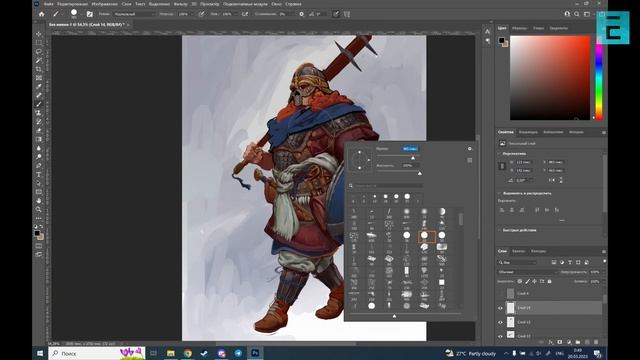The width and height of the screenshot is (640, 360).
Task: Click the options bar search icon
Action: (577, 14)
